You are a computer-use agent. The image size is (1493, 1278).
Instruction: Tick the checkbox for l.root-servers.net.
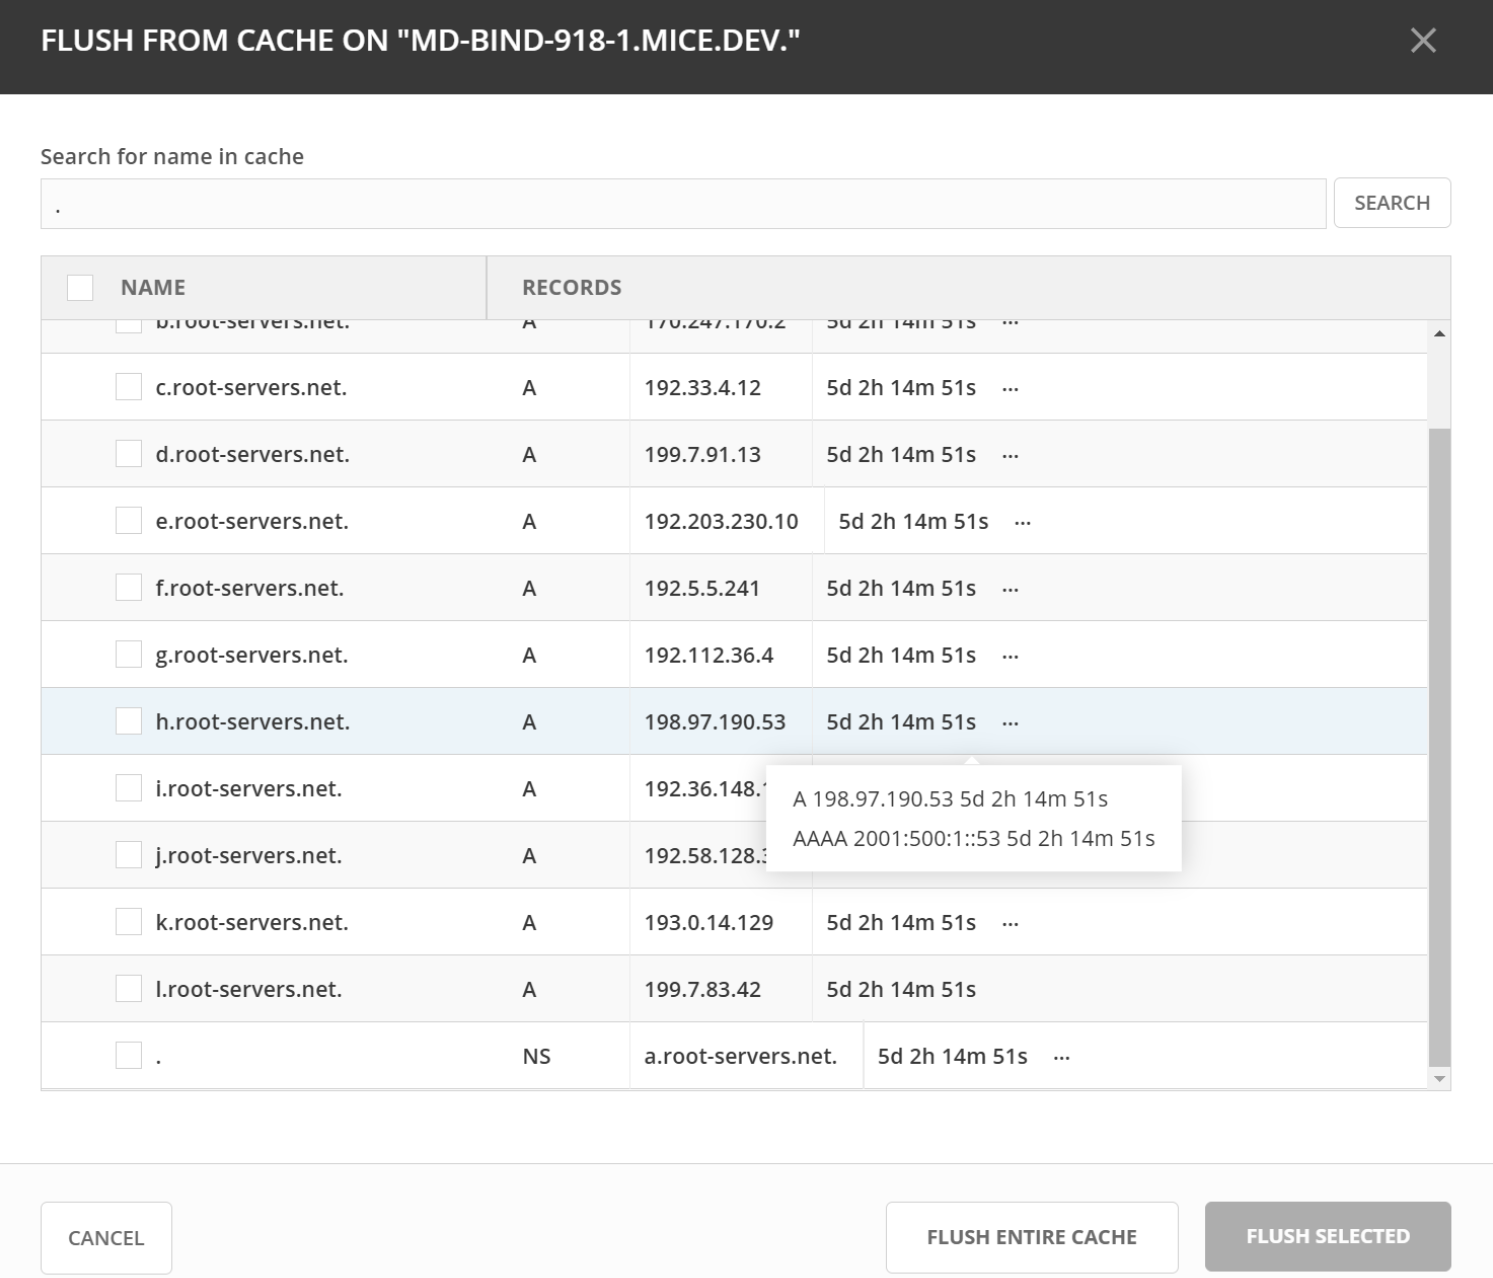[129, 988]
